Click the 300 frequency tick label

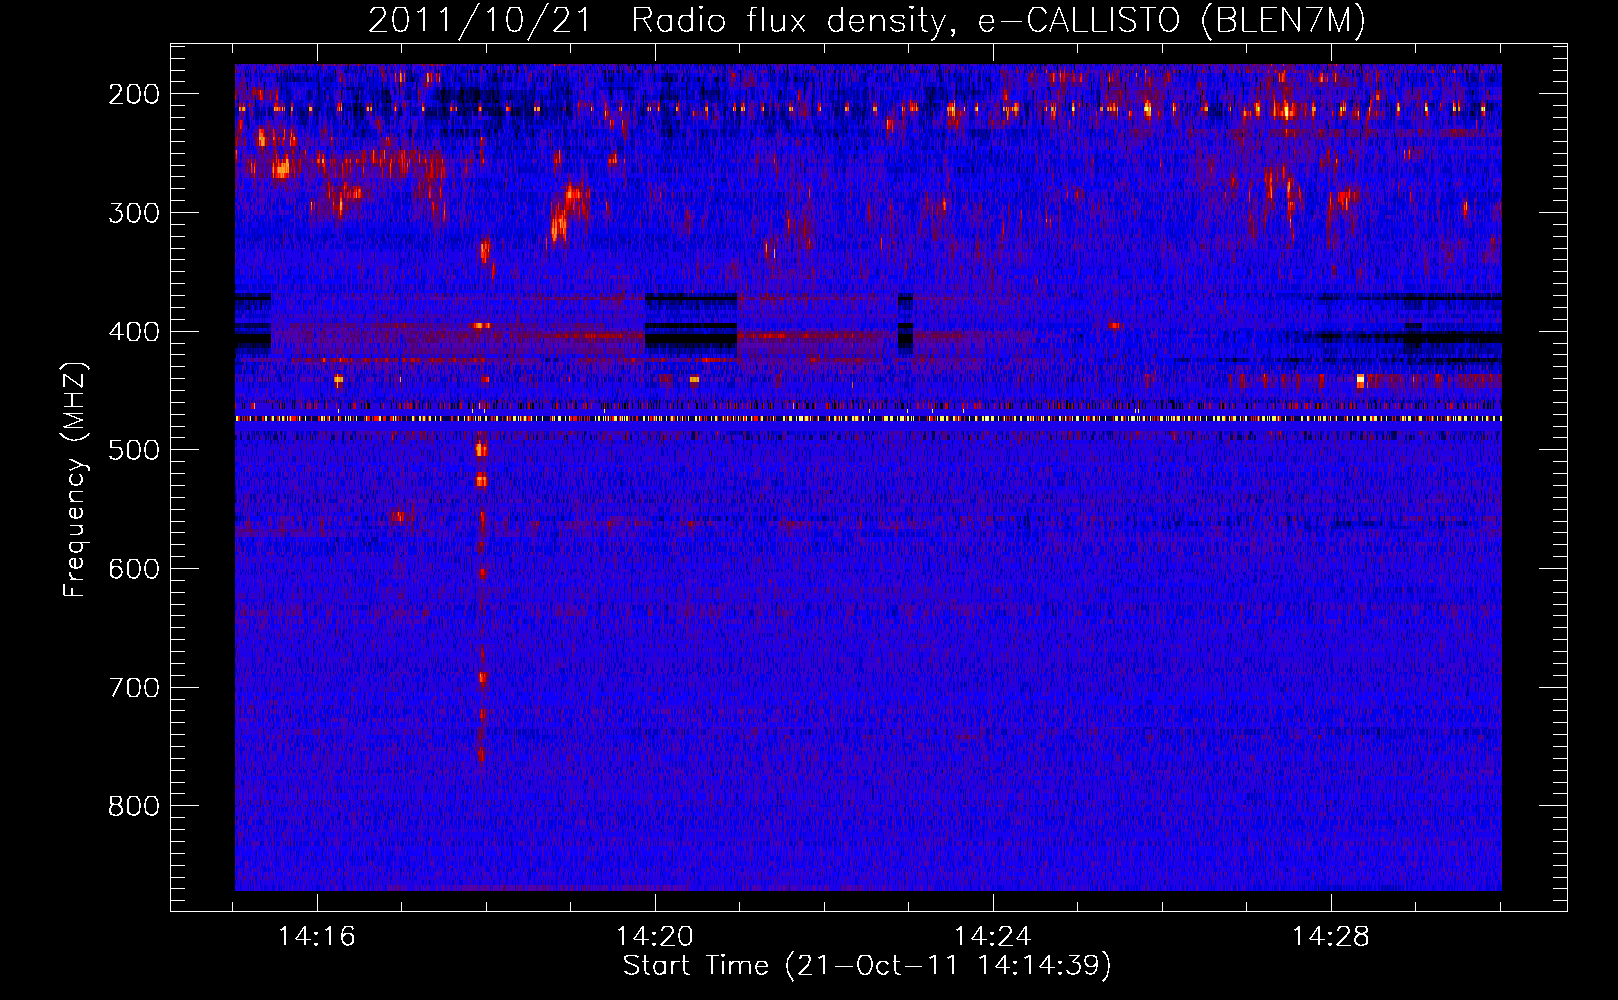(x=134, y=213)
